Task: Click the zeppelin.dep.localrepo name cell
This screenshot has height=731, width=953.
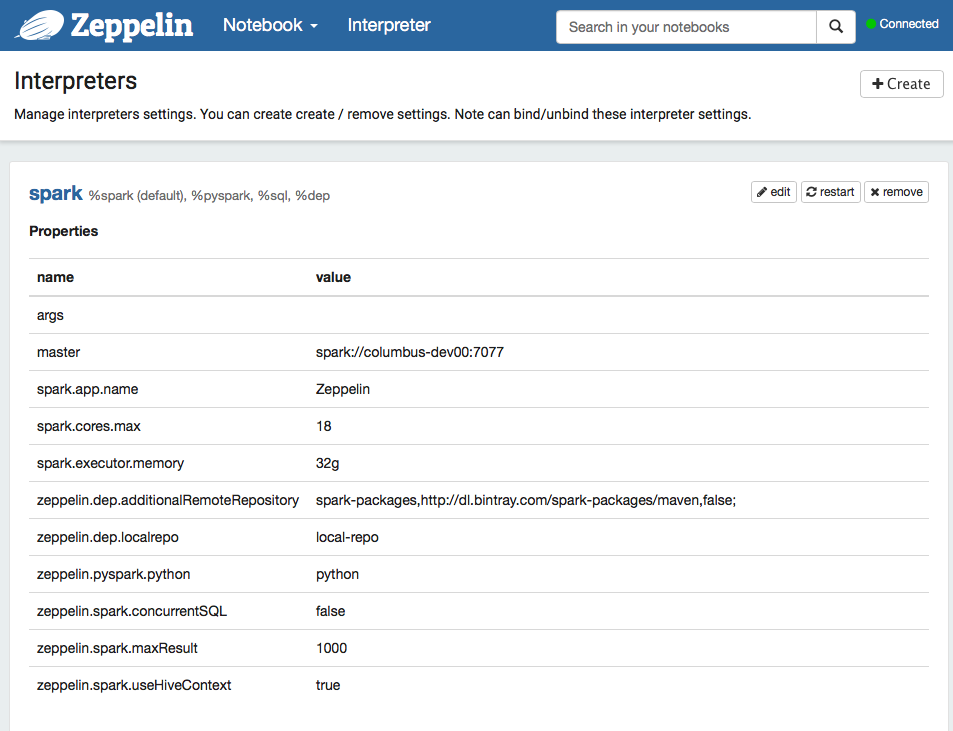Action: click(108, 537)
